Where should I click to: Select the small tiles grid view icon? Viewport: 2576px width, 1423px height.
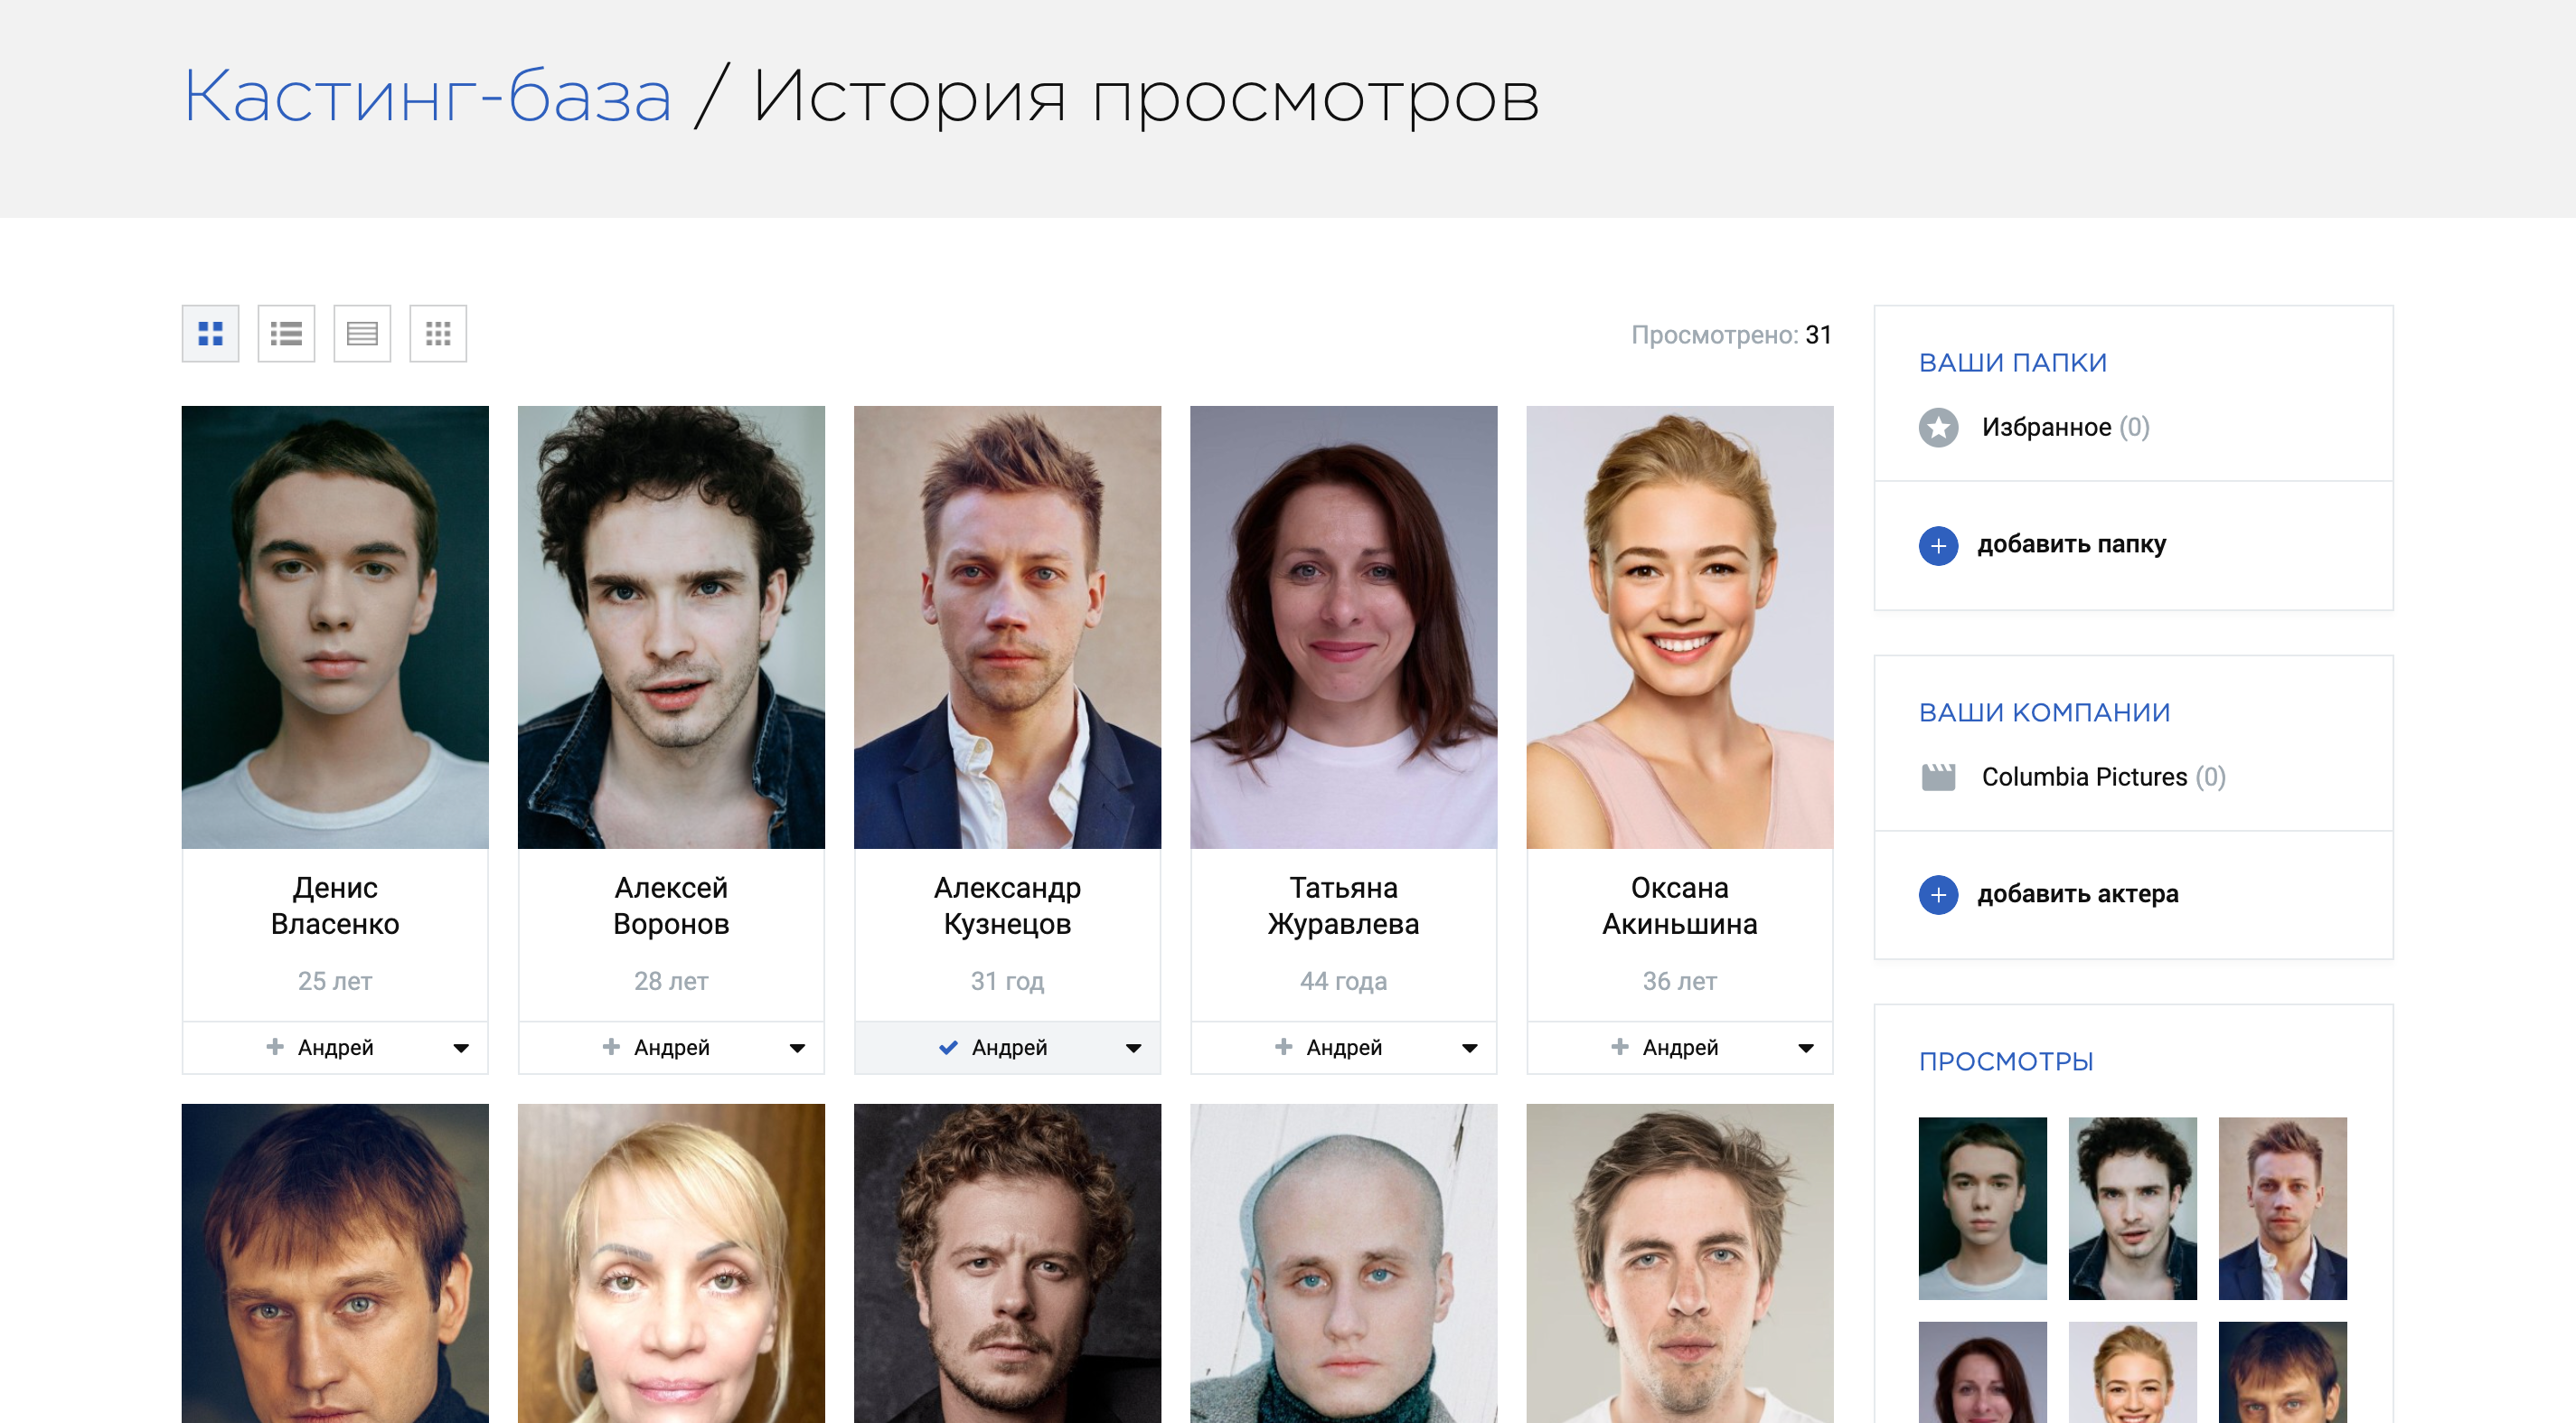coord(438,333)
